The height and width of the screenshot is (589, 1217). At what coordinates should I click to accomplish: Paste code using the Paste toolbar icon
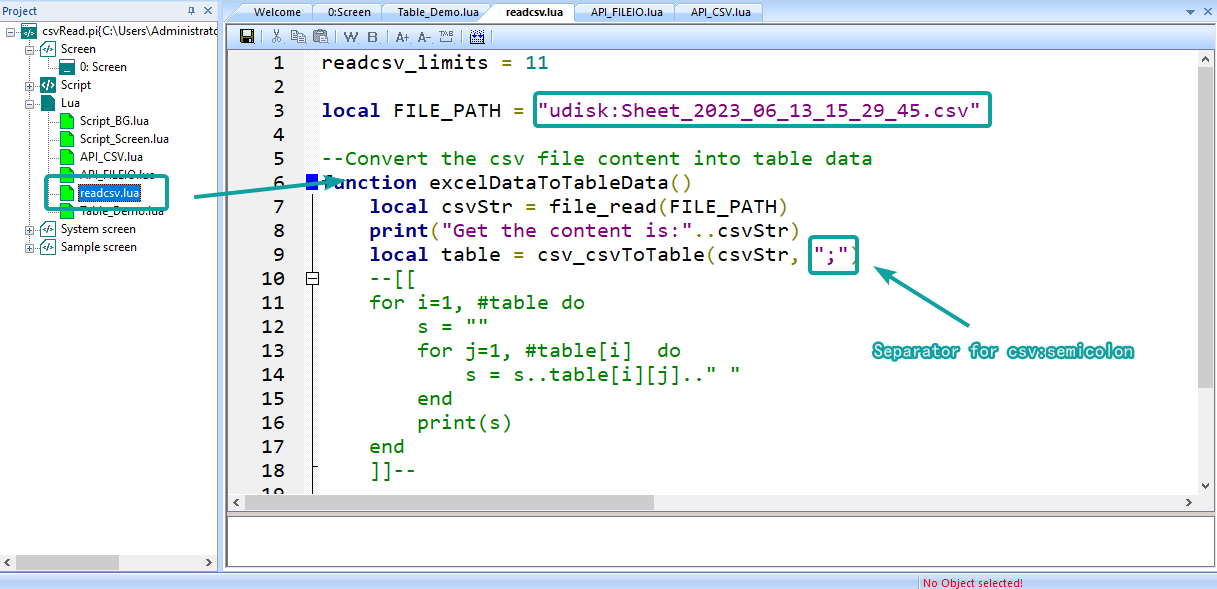click(320, 36)
